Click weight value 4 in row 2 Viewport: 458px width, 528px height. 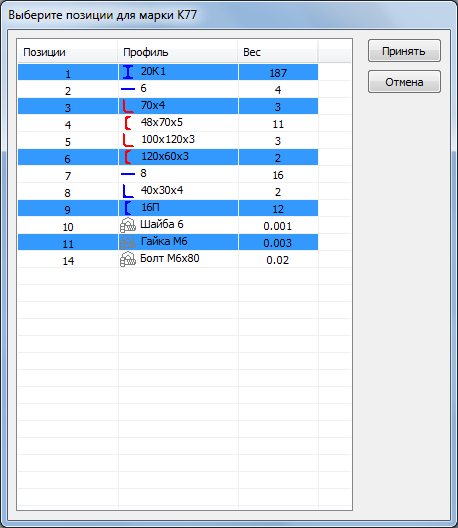click(278, 90)
